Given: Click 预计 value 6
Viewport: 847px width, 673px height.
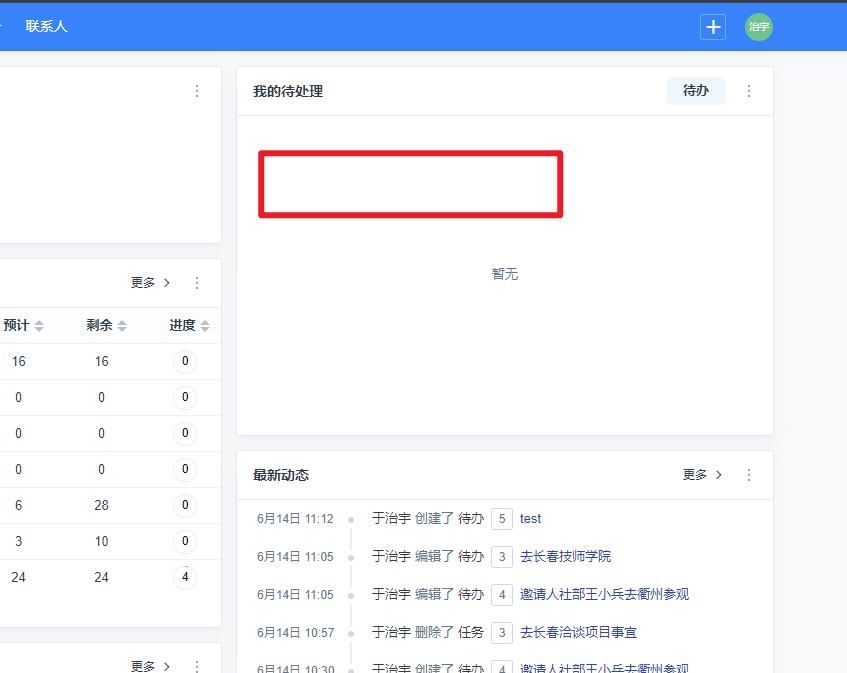Looking at the screenshot, I should pyautogui.click(x=18, y=505).
